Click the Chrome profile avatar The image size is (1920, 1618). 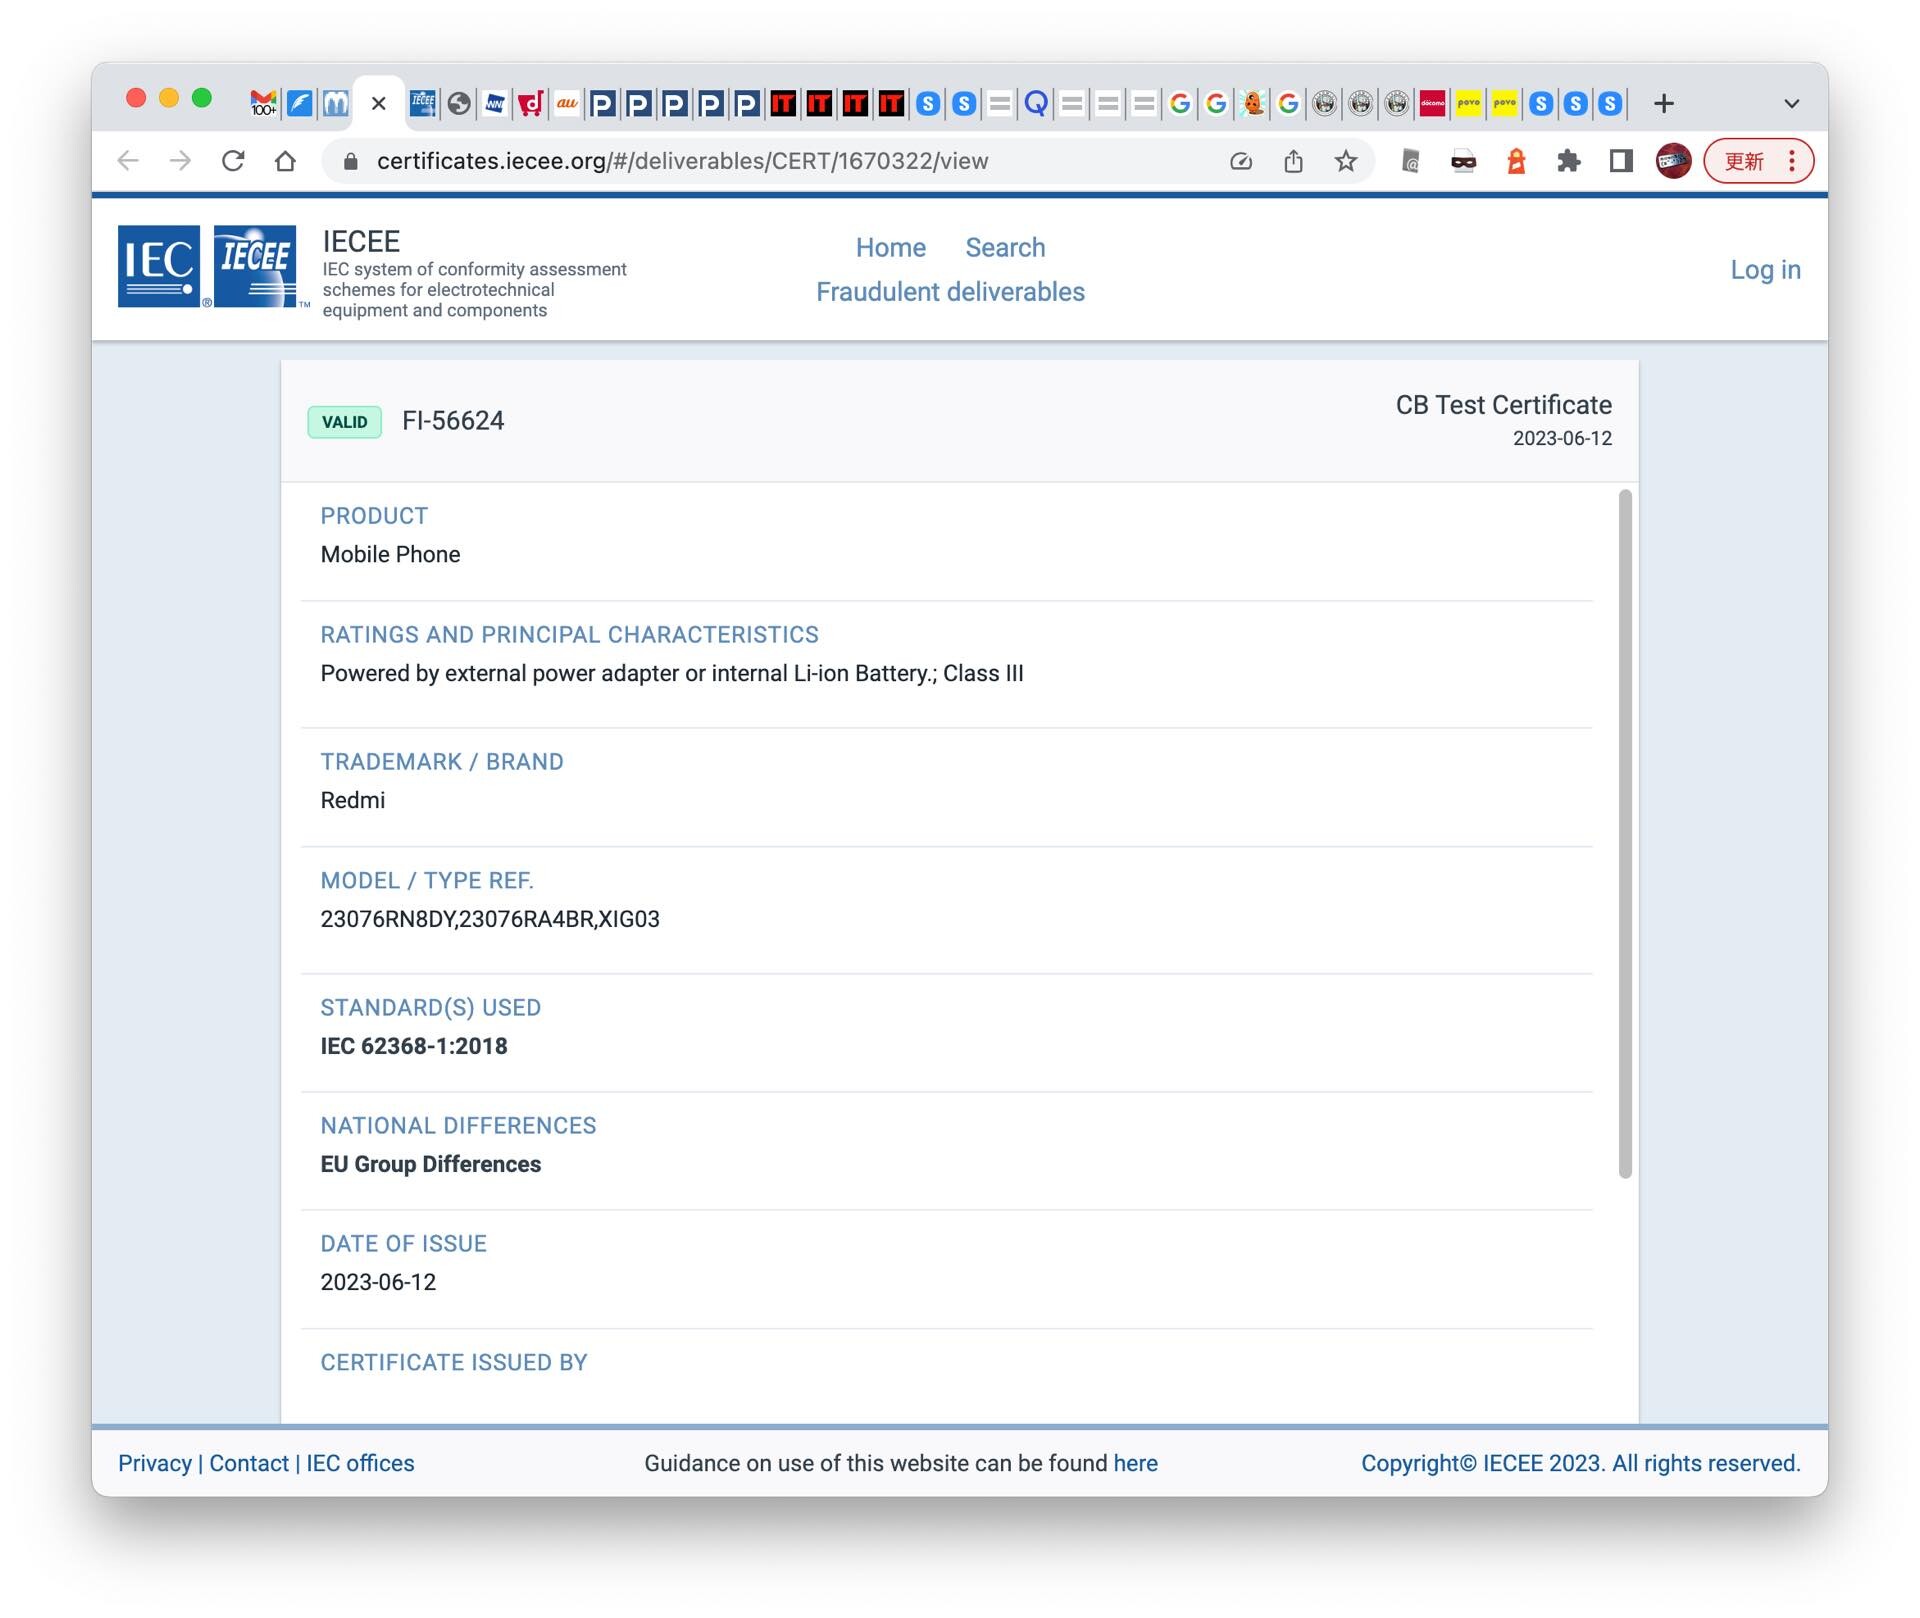[1673, 161]
